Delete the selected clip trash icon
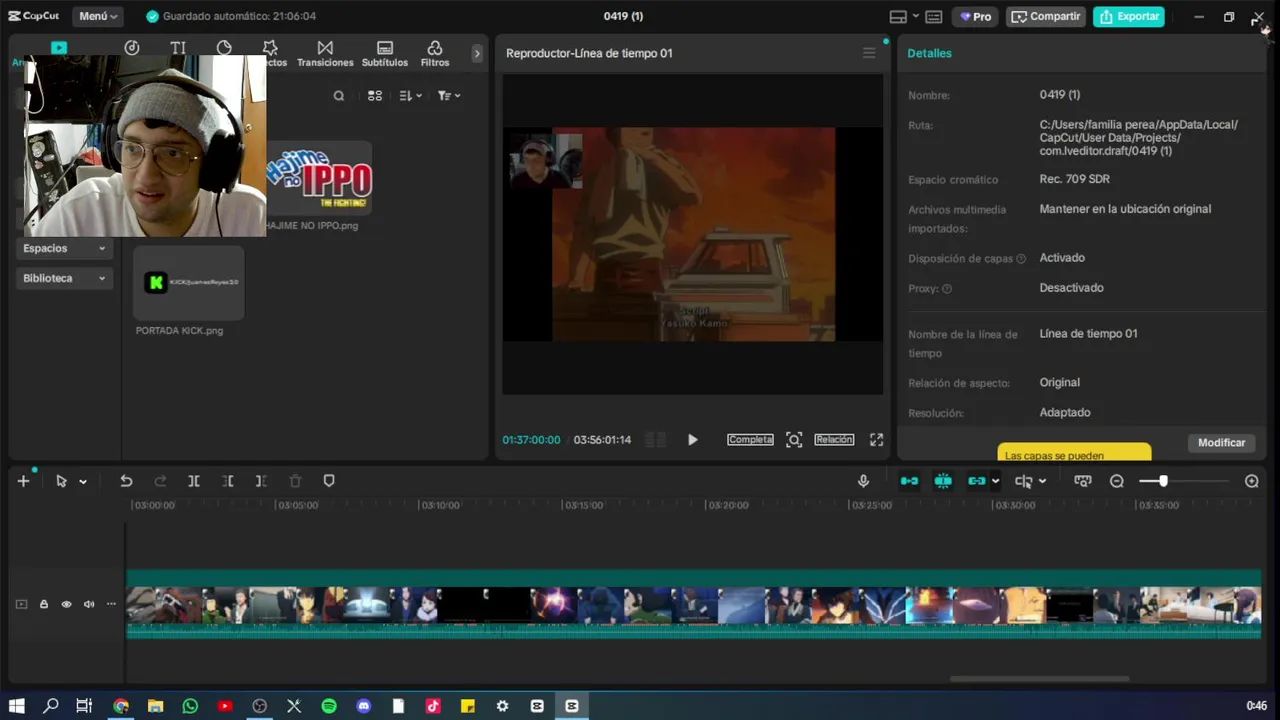The width and height of the screenshot is (1280, 720). click(295, 481)
